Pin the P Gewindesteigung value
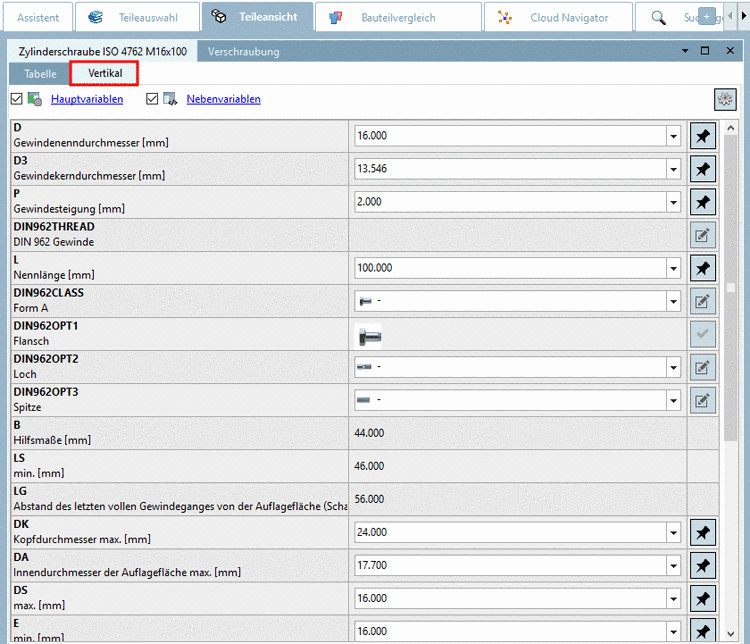 click(x=703, y=202)
